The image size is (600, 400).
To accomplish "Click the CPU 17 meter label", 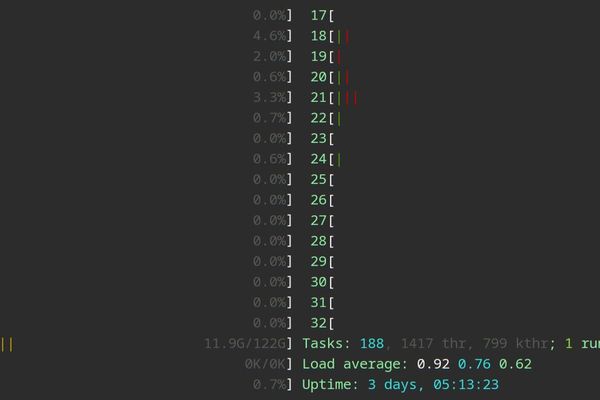I will pyautogui.click(x=320, y=15).
